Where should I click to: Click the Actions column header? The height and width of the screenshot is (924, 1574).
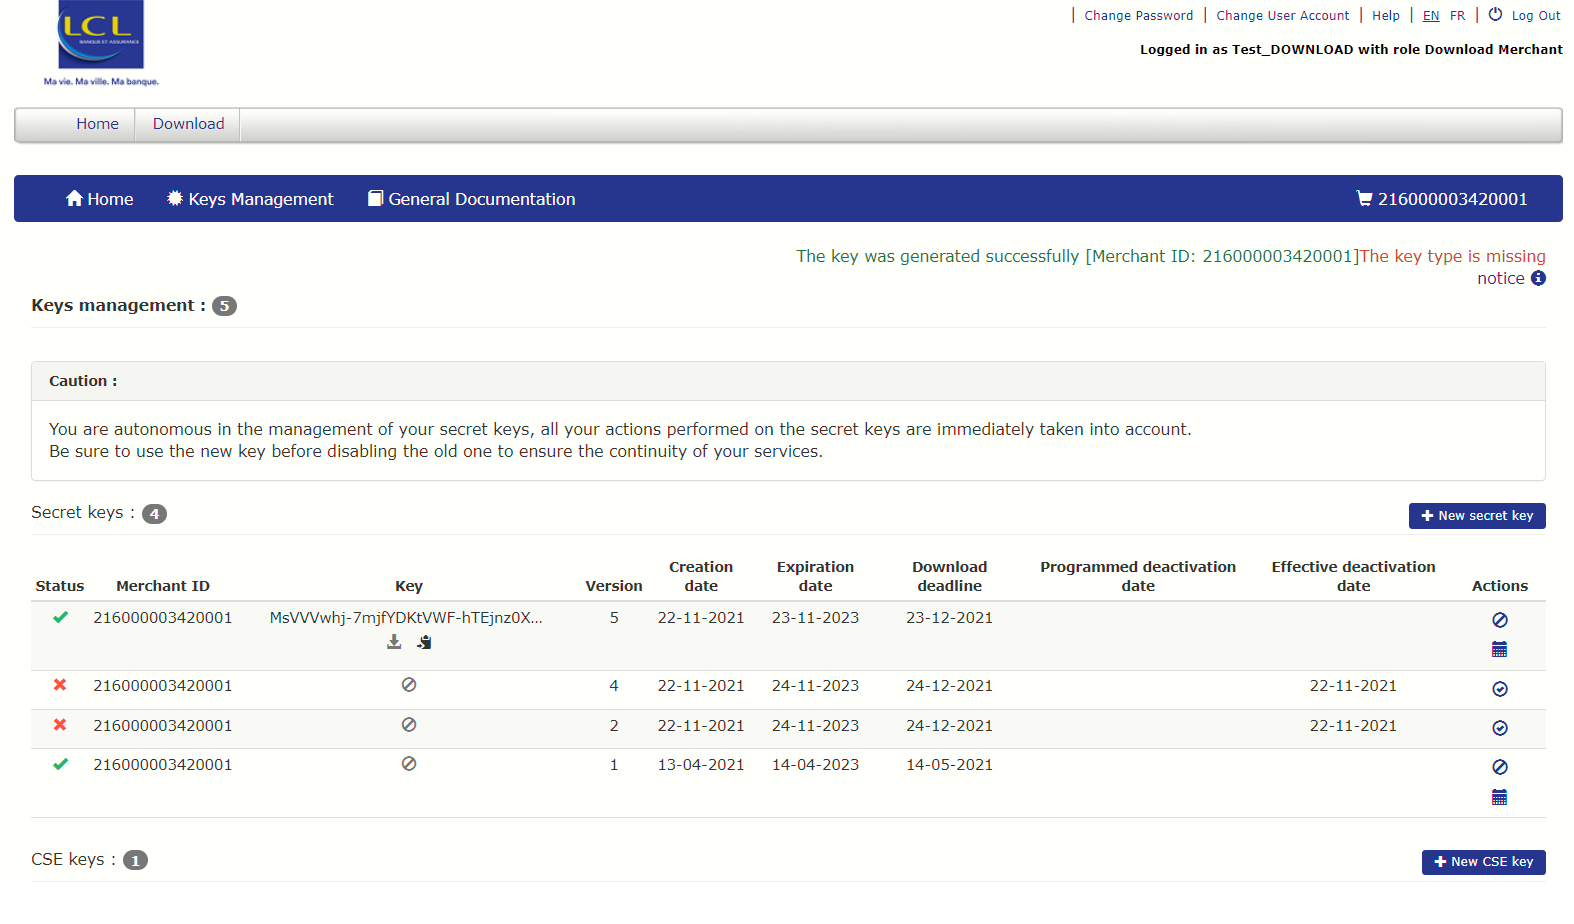tap(1500, 586)
